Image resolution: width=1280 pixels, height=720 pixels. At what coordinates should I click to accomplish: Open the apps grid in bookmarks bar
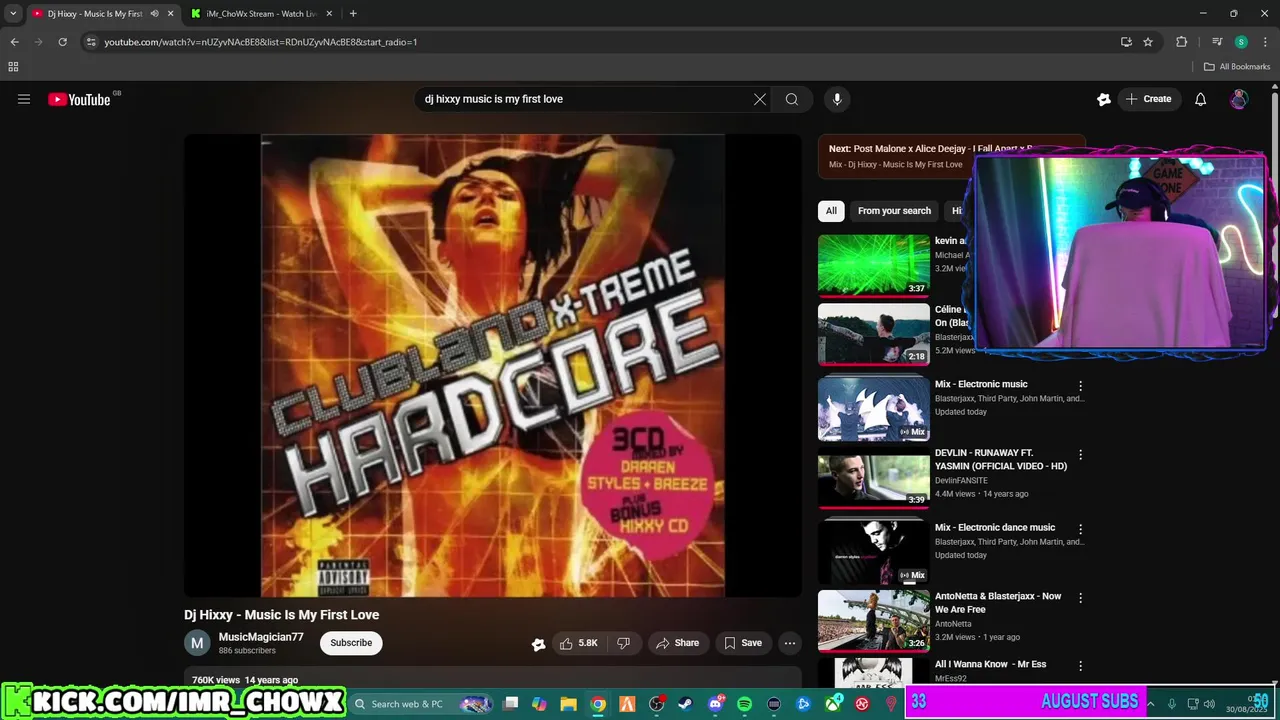[x=13, y=67]
